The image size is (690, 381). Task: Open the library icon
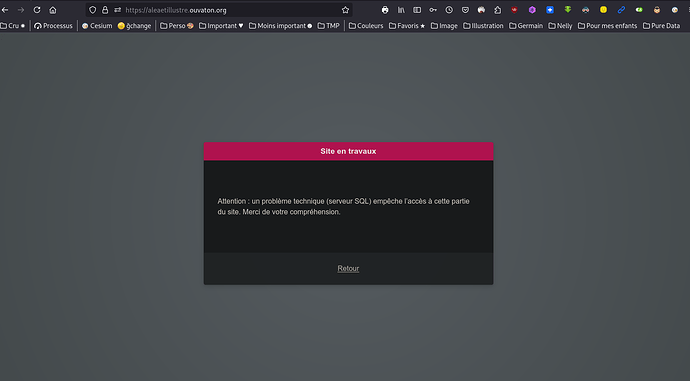coord(401,10)
